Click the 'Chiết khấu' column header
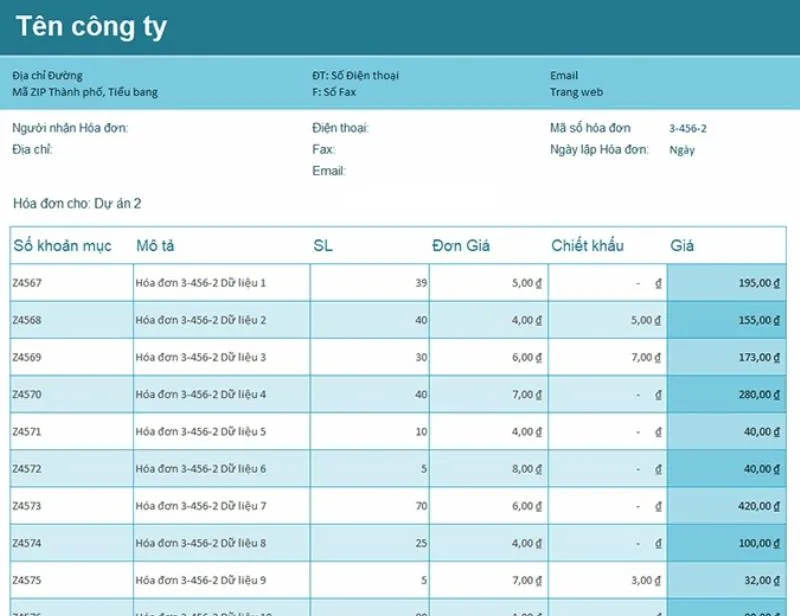 click(x=587, y=246)
